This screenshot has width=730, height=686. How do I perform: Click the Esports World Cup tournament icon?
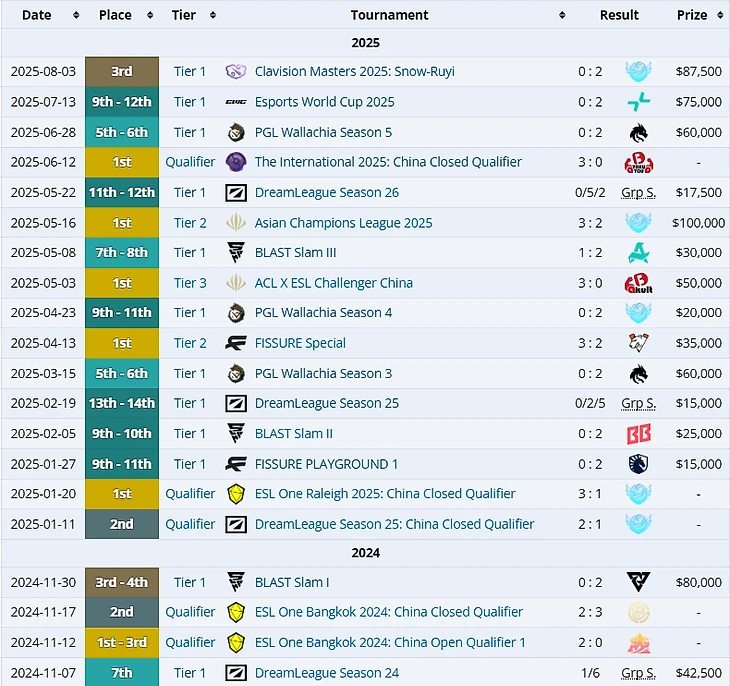tap(236, 102)
